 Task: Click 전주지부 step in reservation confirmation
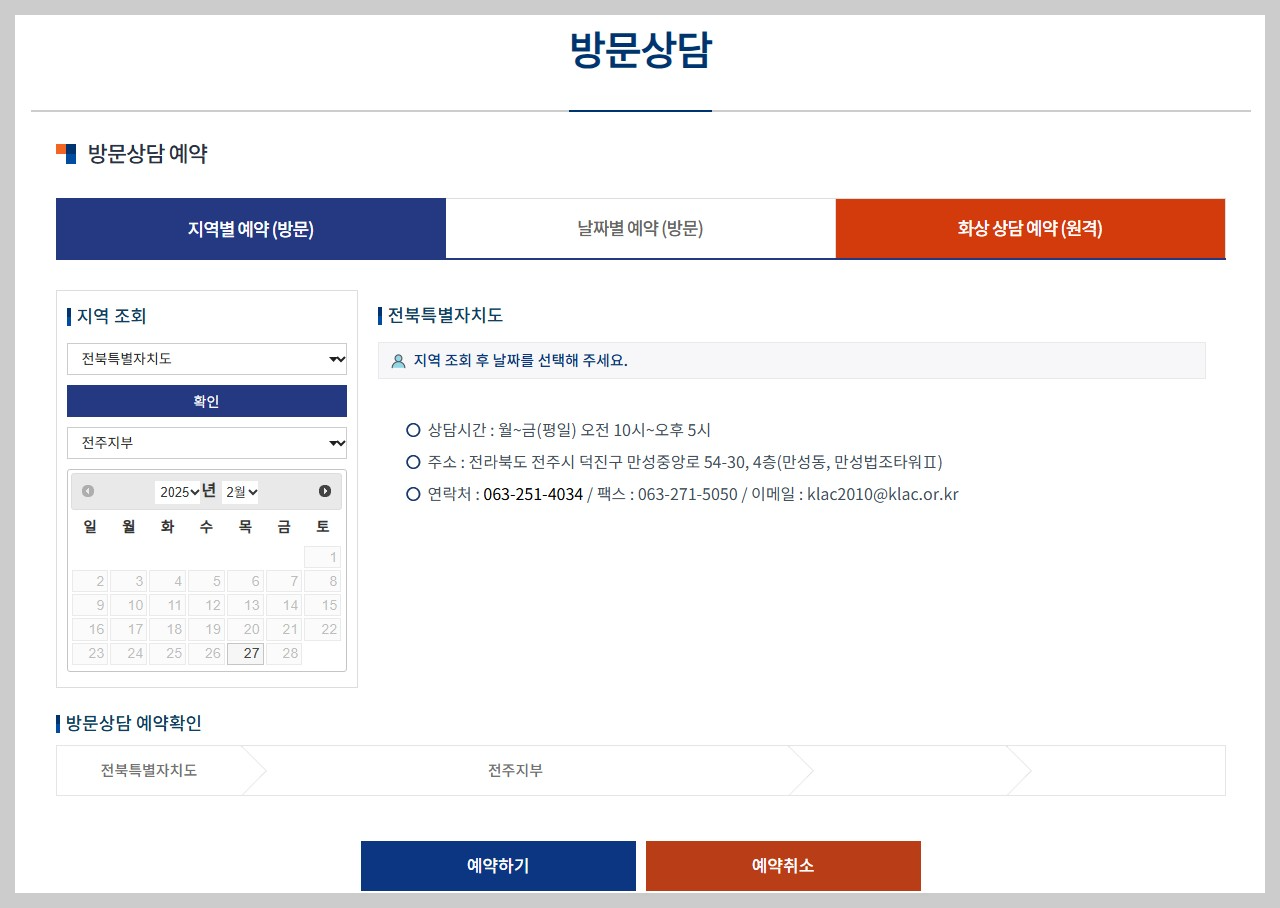[516, 771]
